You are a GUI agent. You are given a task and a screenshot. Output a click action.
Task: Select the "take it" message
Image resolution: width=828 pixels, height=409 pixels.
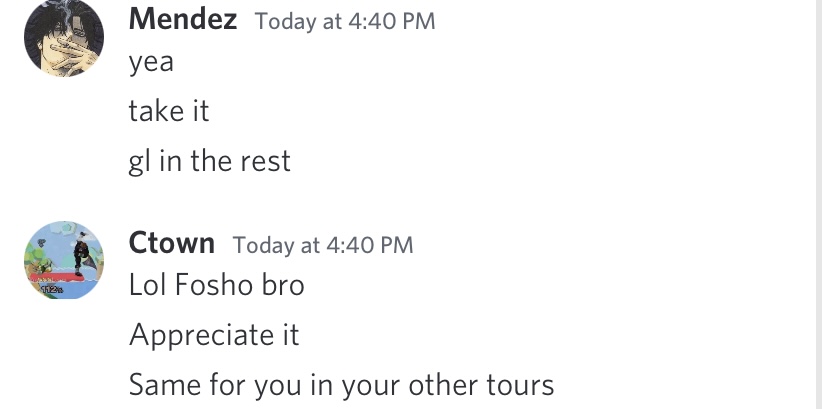[x=169, y=111]
